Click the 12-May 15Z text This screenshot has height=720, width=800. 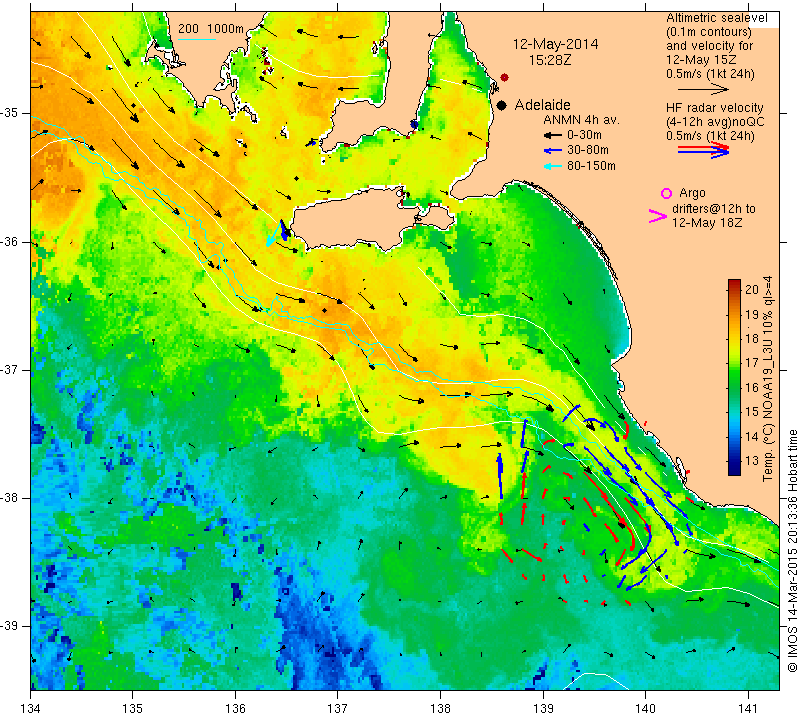pyautogui.click(x=699, y=60)
